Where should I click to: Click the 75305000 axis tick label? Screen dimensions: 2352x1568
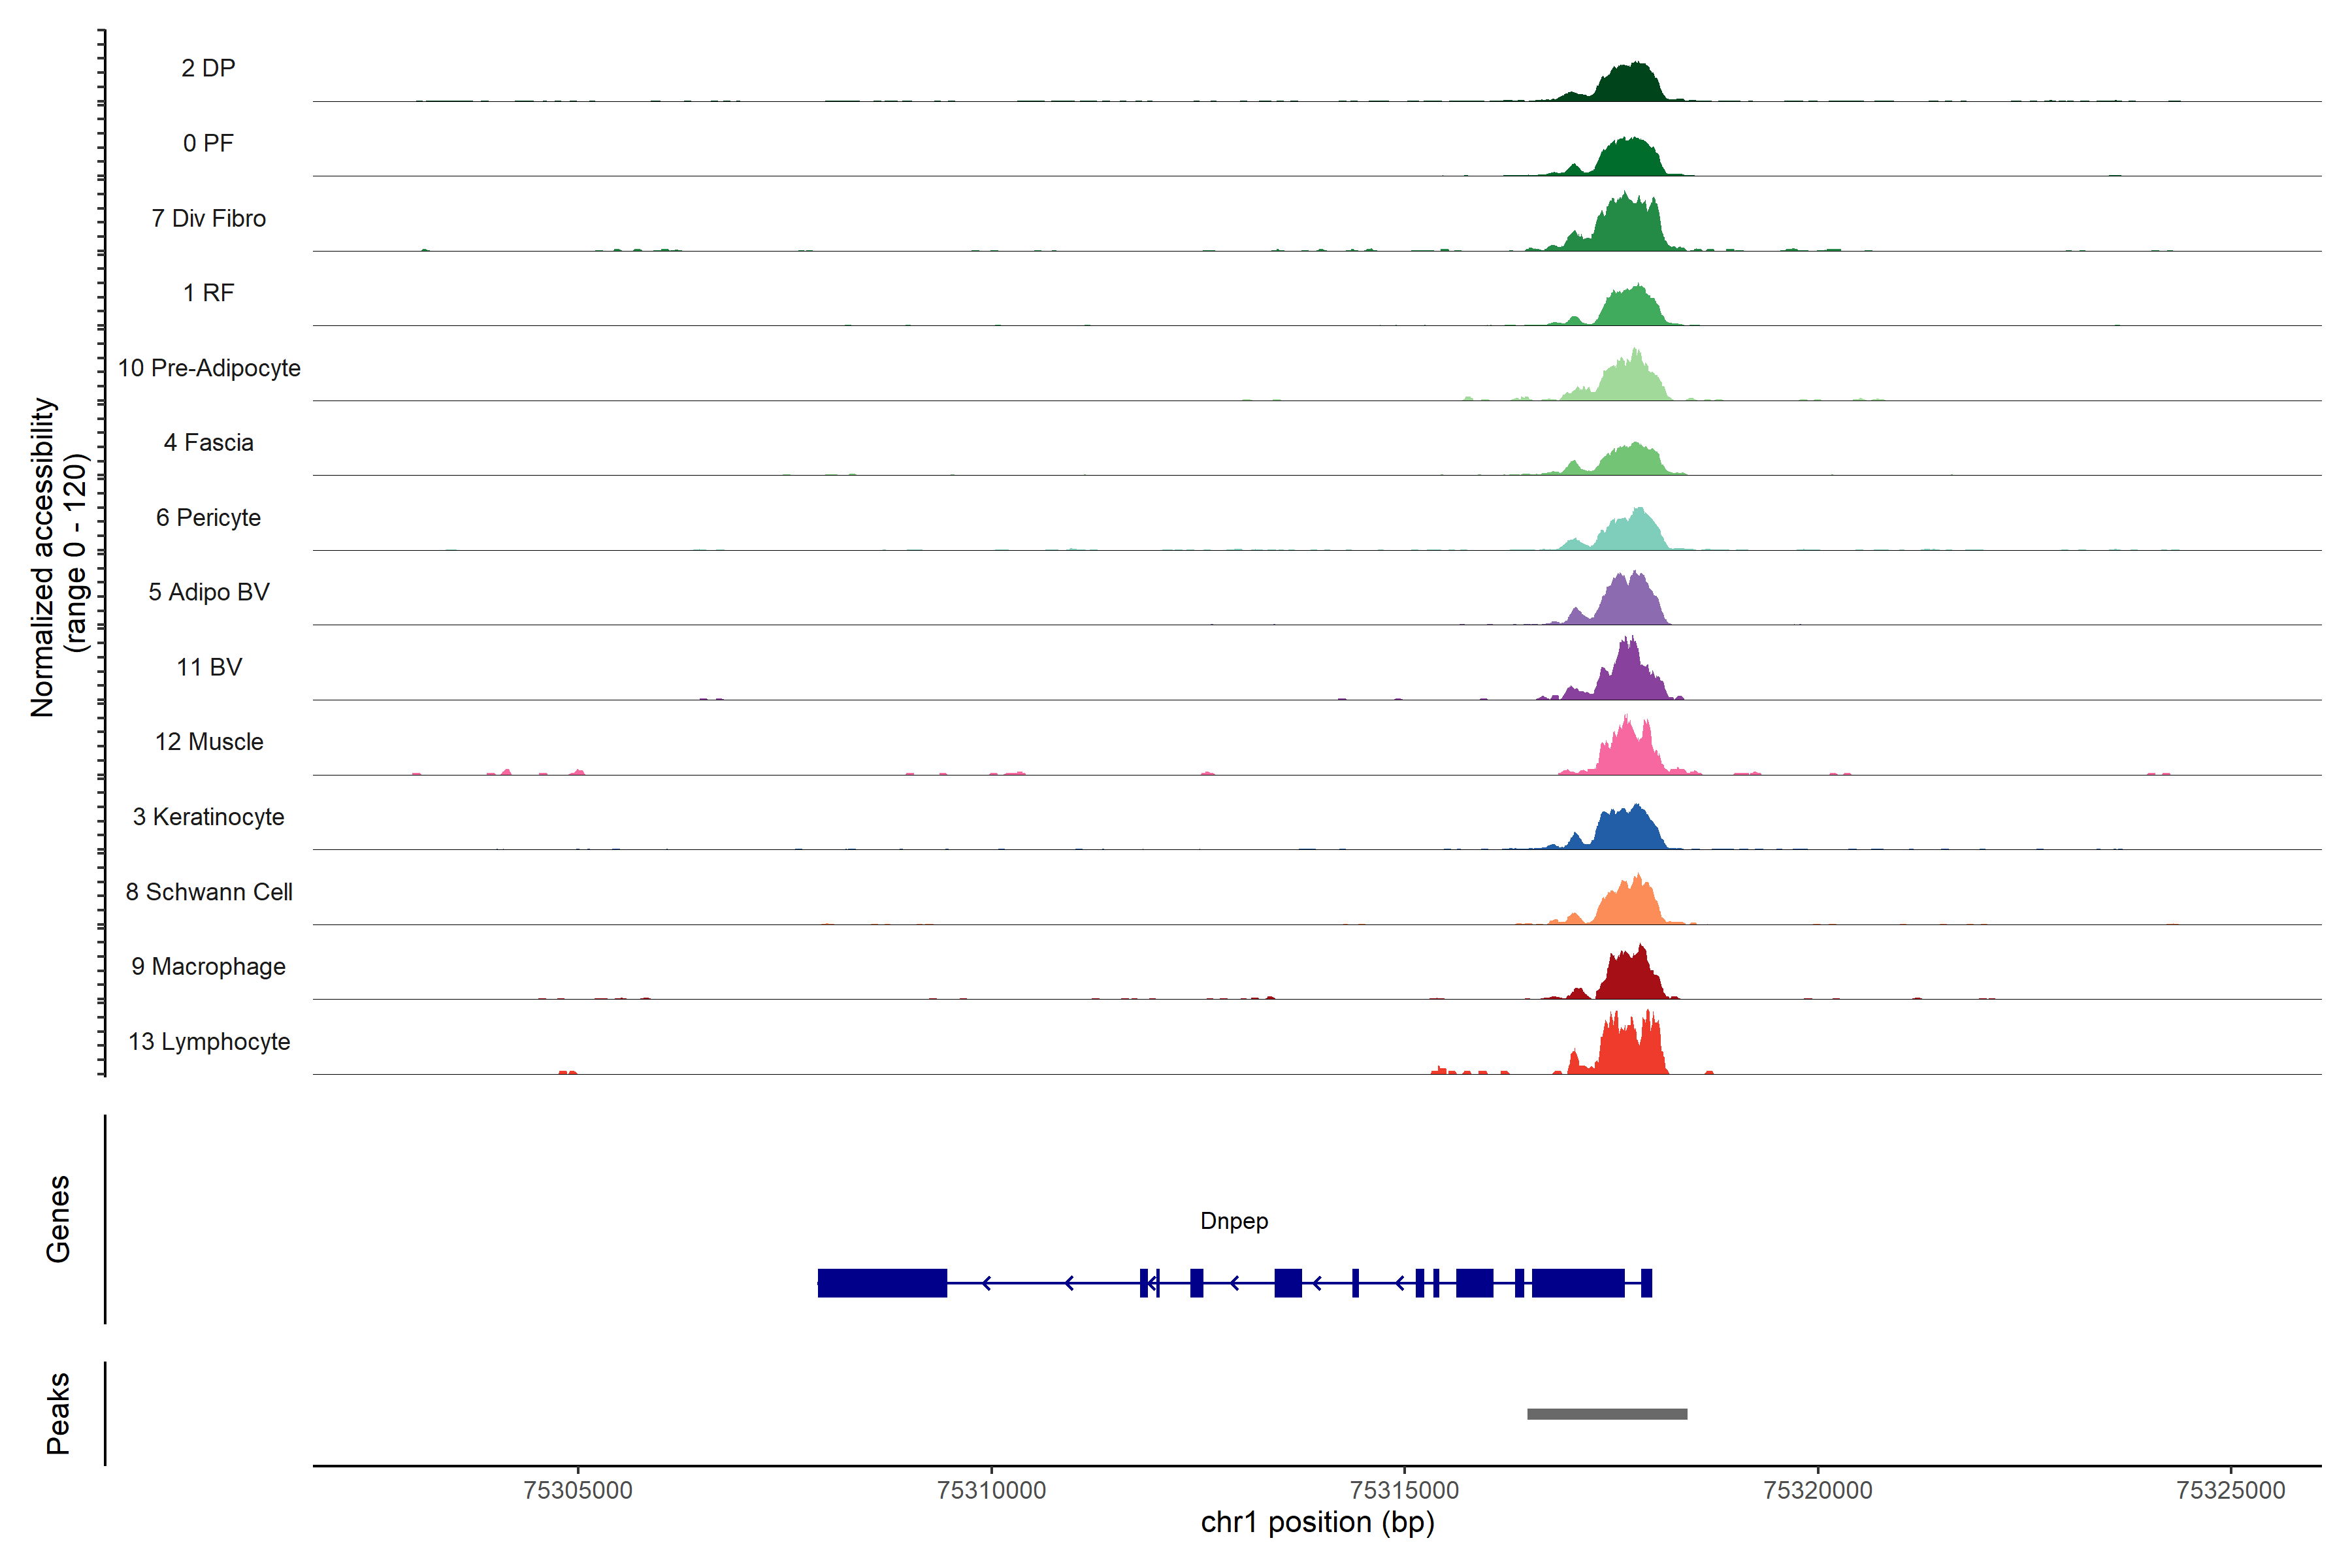click(578, 1490)
